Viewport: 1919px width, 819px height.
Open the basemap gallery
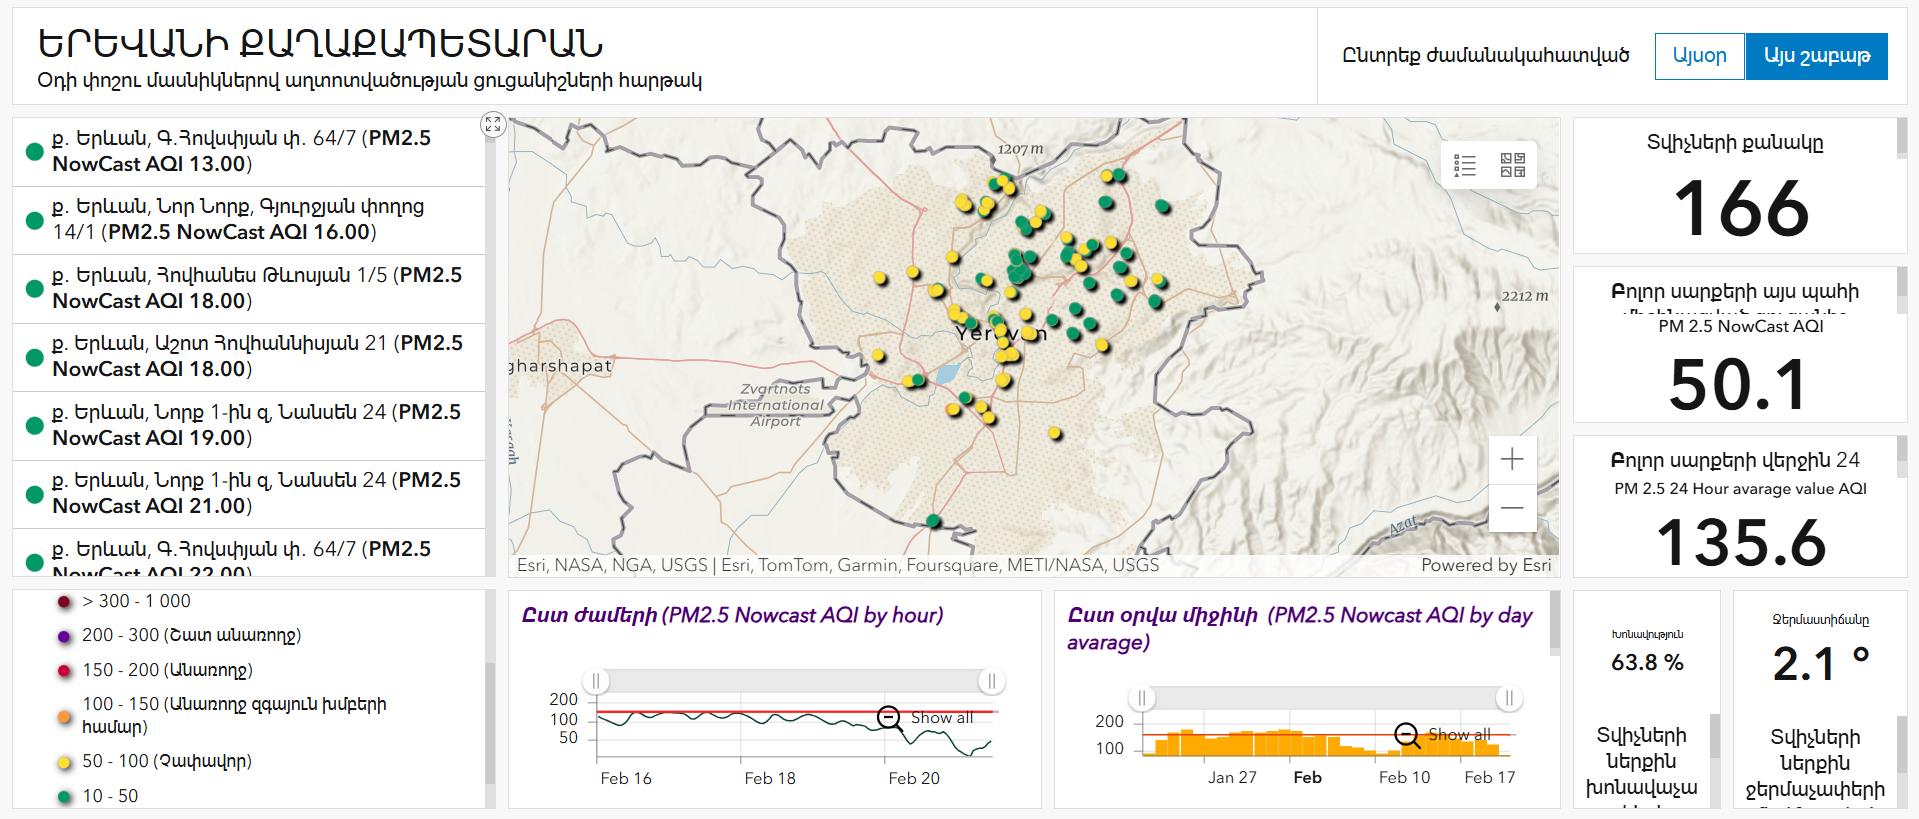coord(1513,165)
